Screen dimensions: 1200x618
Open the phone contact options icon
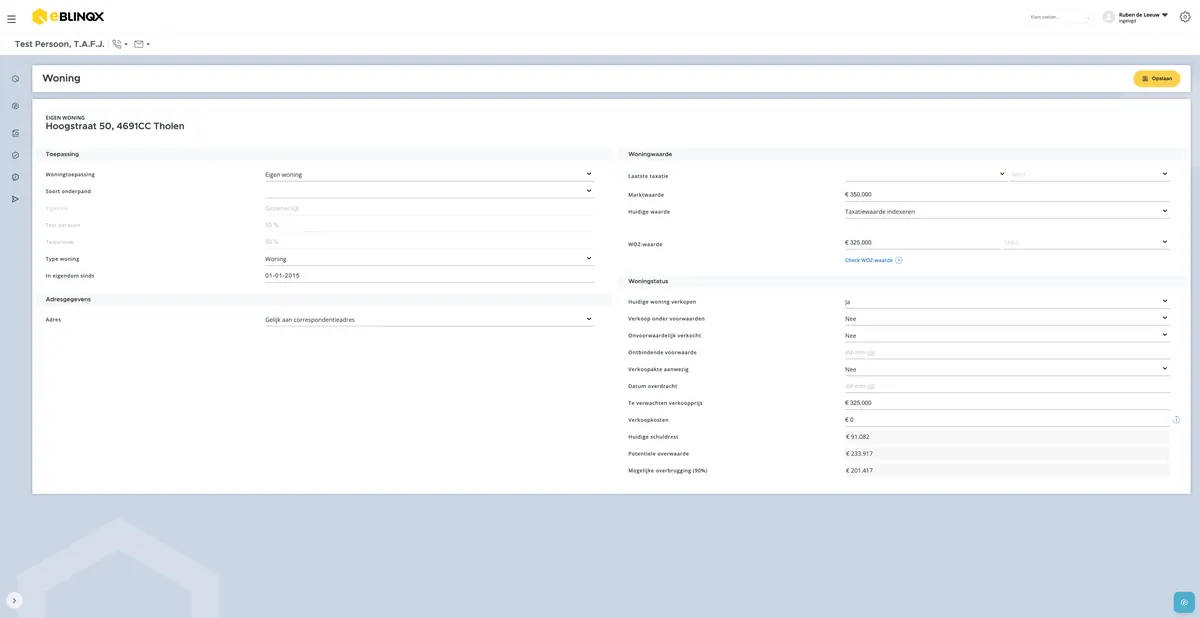coord(118,44)
